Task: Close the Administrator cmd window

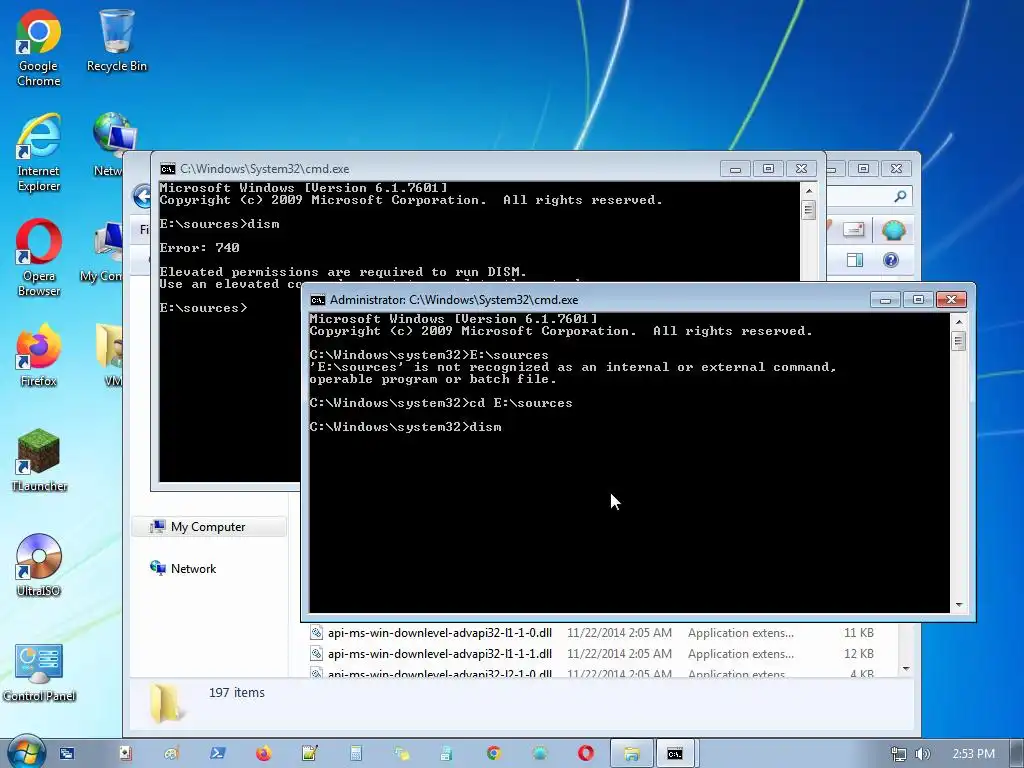Action: click(951, 300)
